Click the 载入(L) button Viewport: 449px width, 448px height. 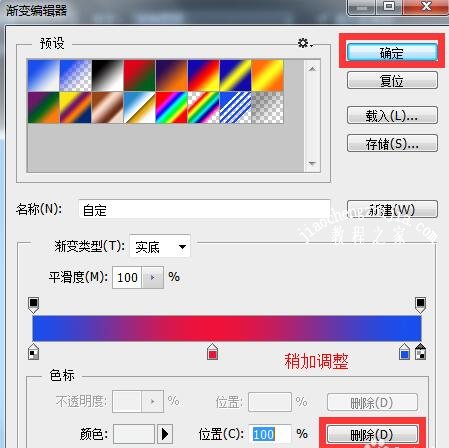pos(392,115)
